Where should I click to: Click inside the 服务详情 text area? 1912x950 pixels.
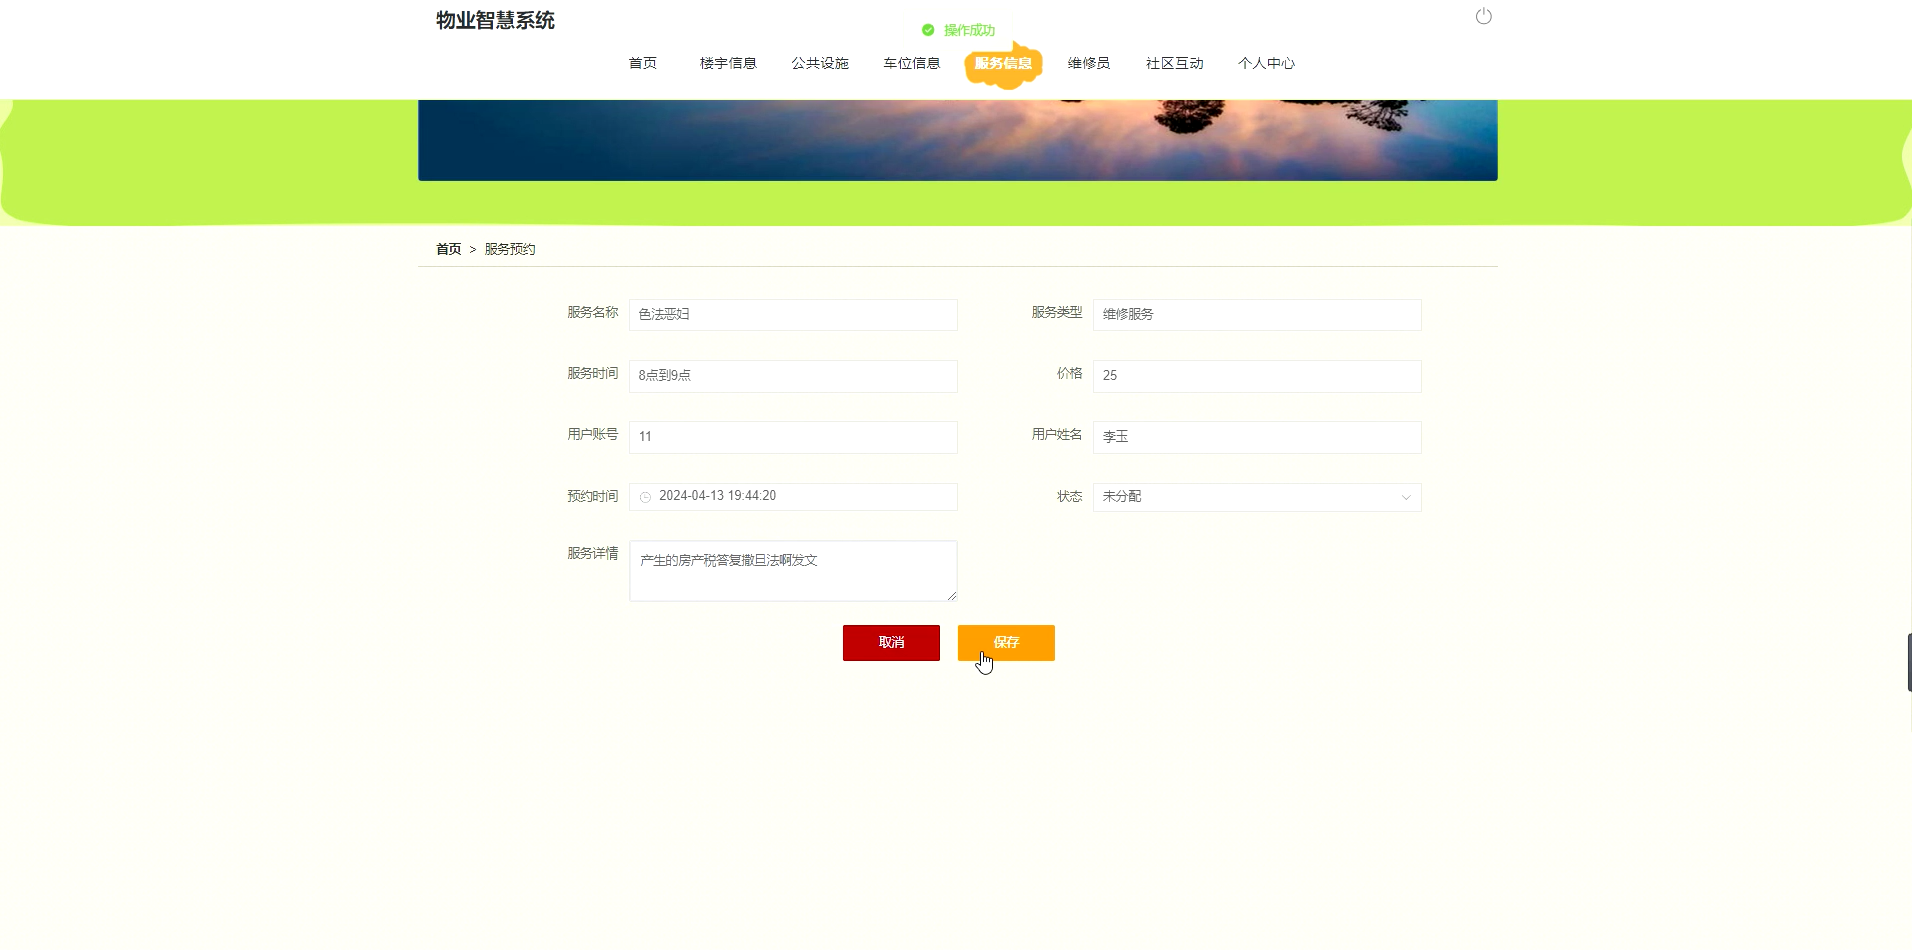[x=793, y=571]
